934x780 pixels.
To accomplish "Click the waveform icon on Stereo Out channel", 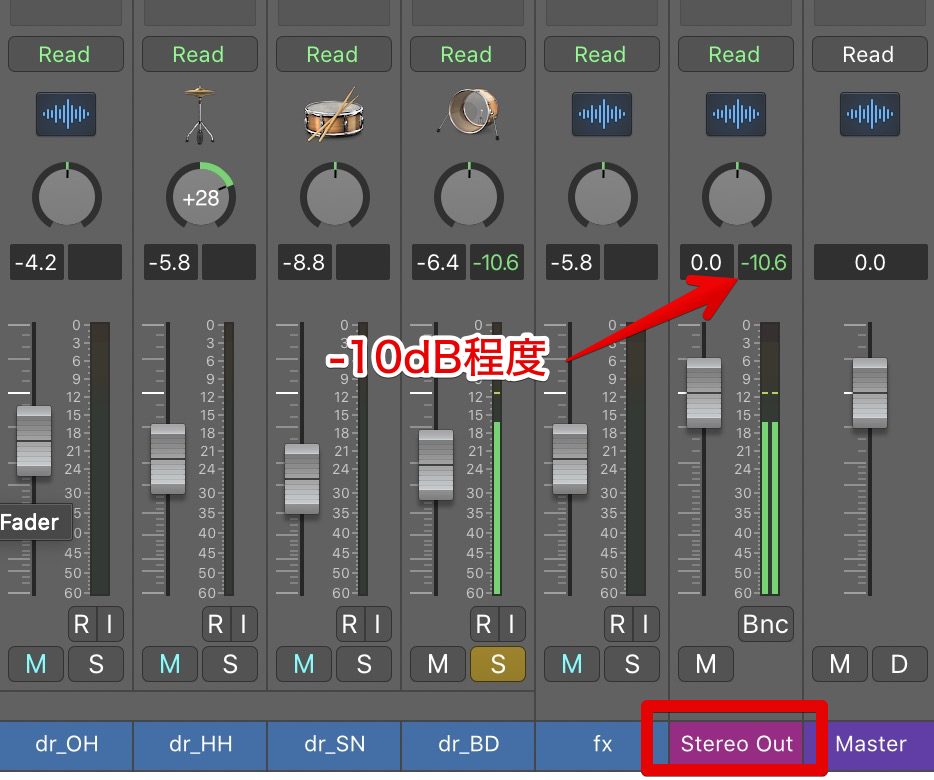I will point(735,113).
